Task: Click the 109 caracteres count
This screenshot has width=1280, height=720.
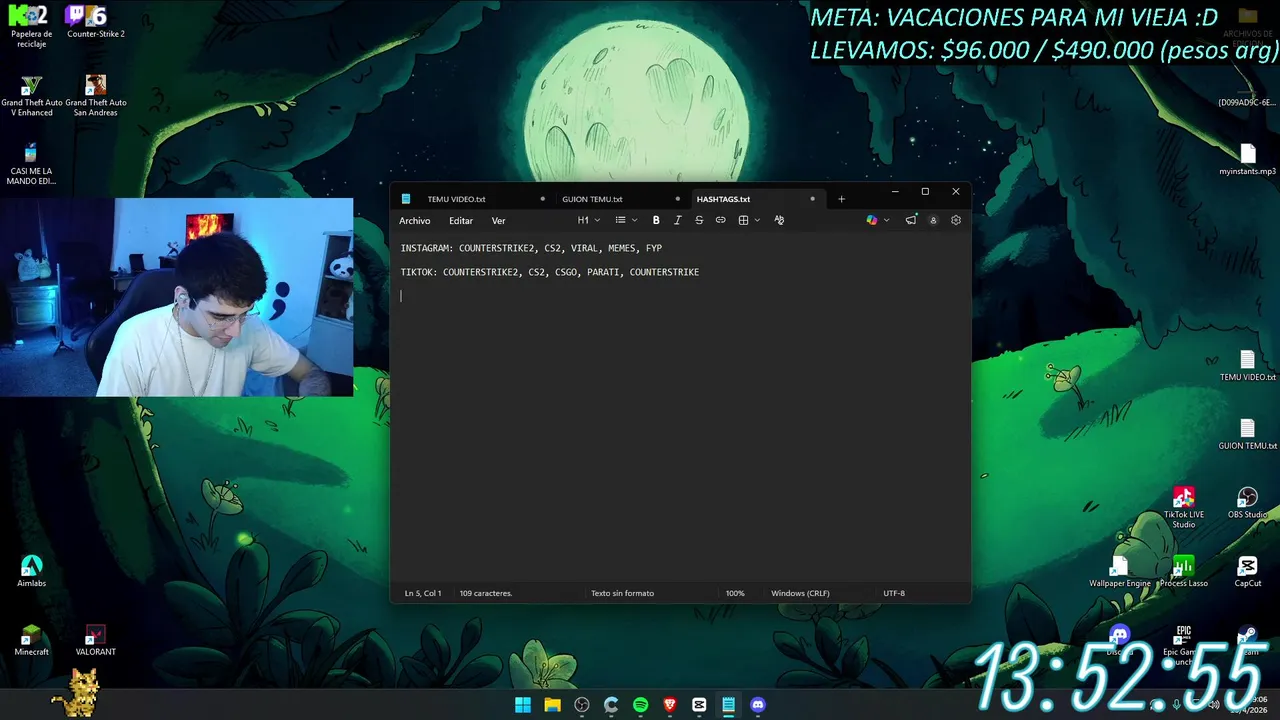Action: (486, 593)
